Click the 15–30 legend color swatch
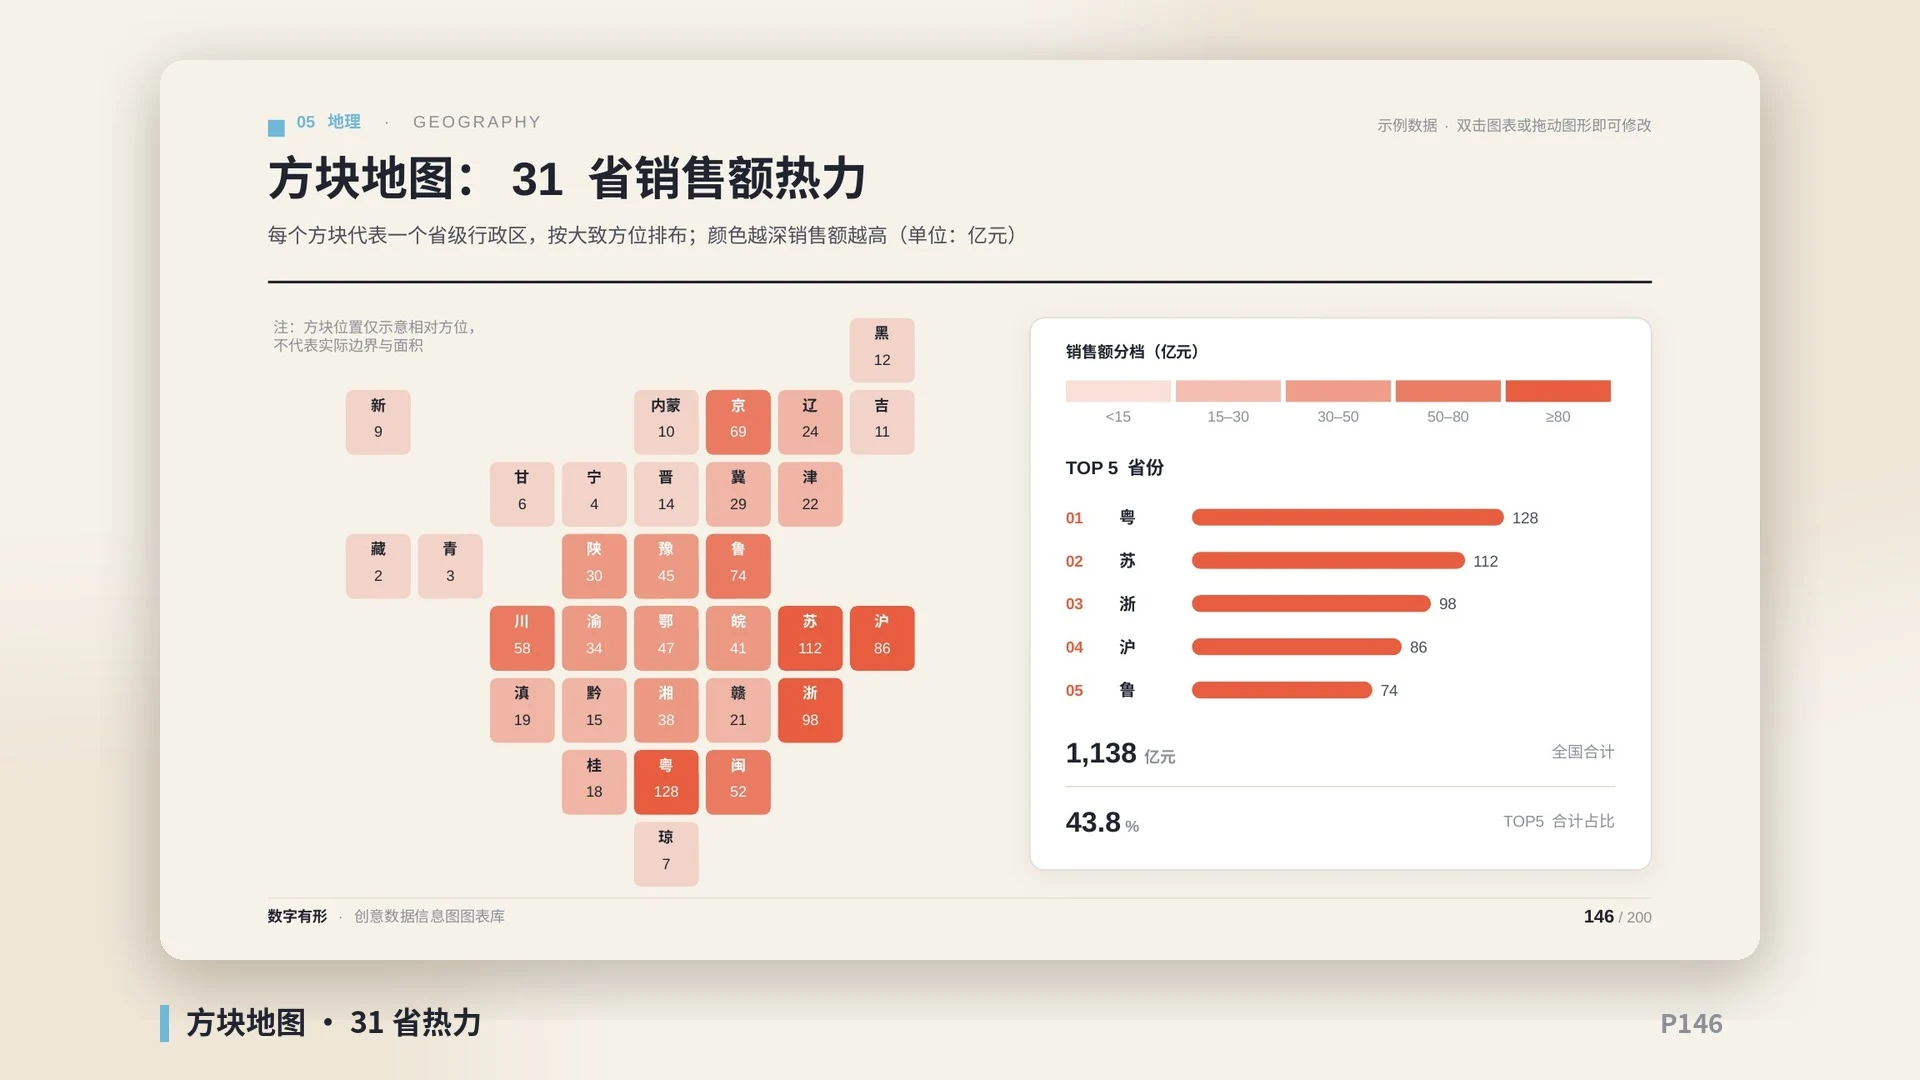Viewport: 1920px width, 1080px height. tap(1228, 391)
